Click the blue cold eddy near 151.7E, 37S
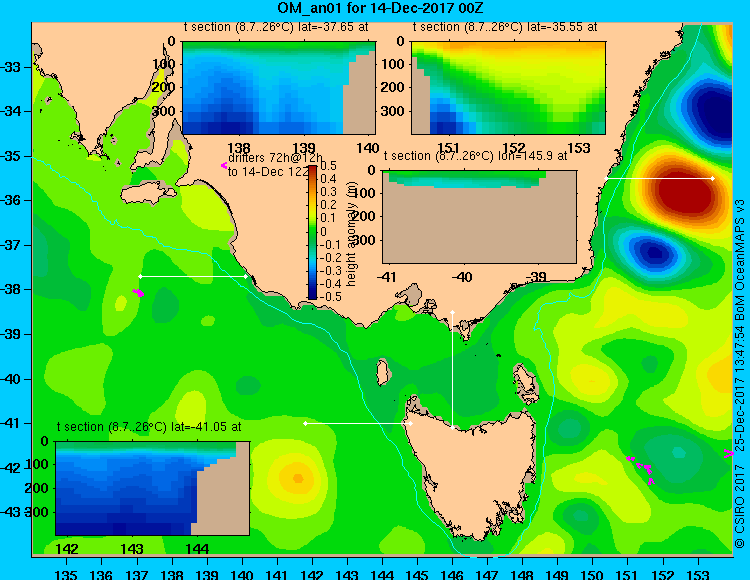Screen dimensions: 750x580 [653, 252]
